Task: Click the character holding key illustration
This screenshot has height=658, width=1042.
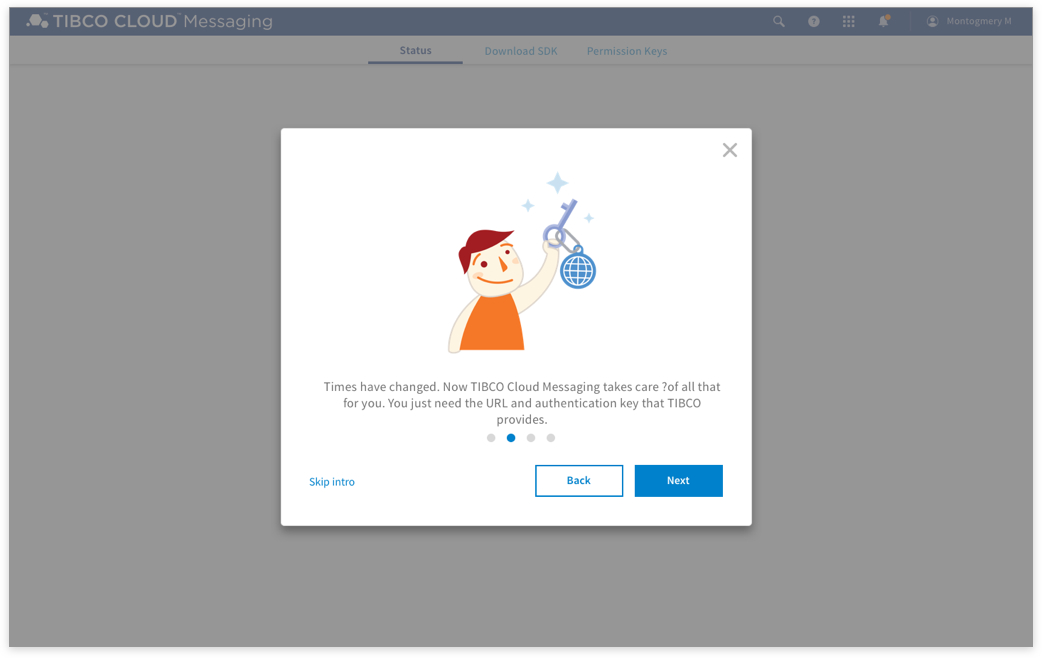Action: pos(522,263)
